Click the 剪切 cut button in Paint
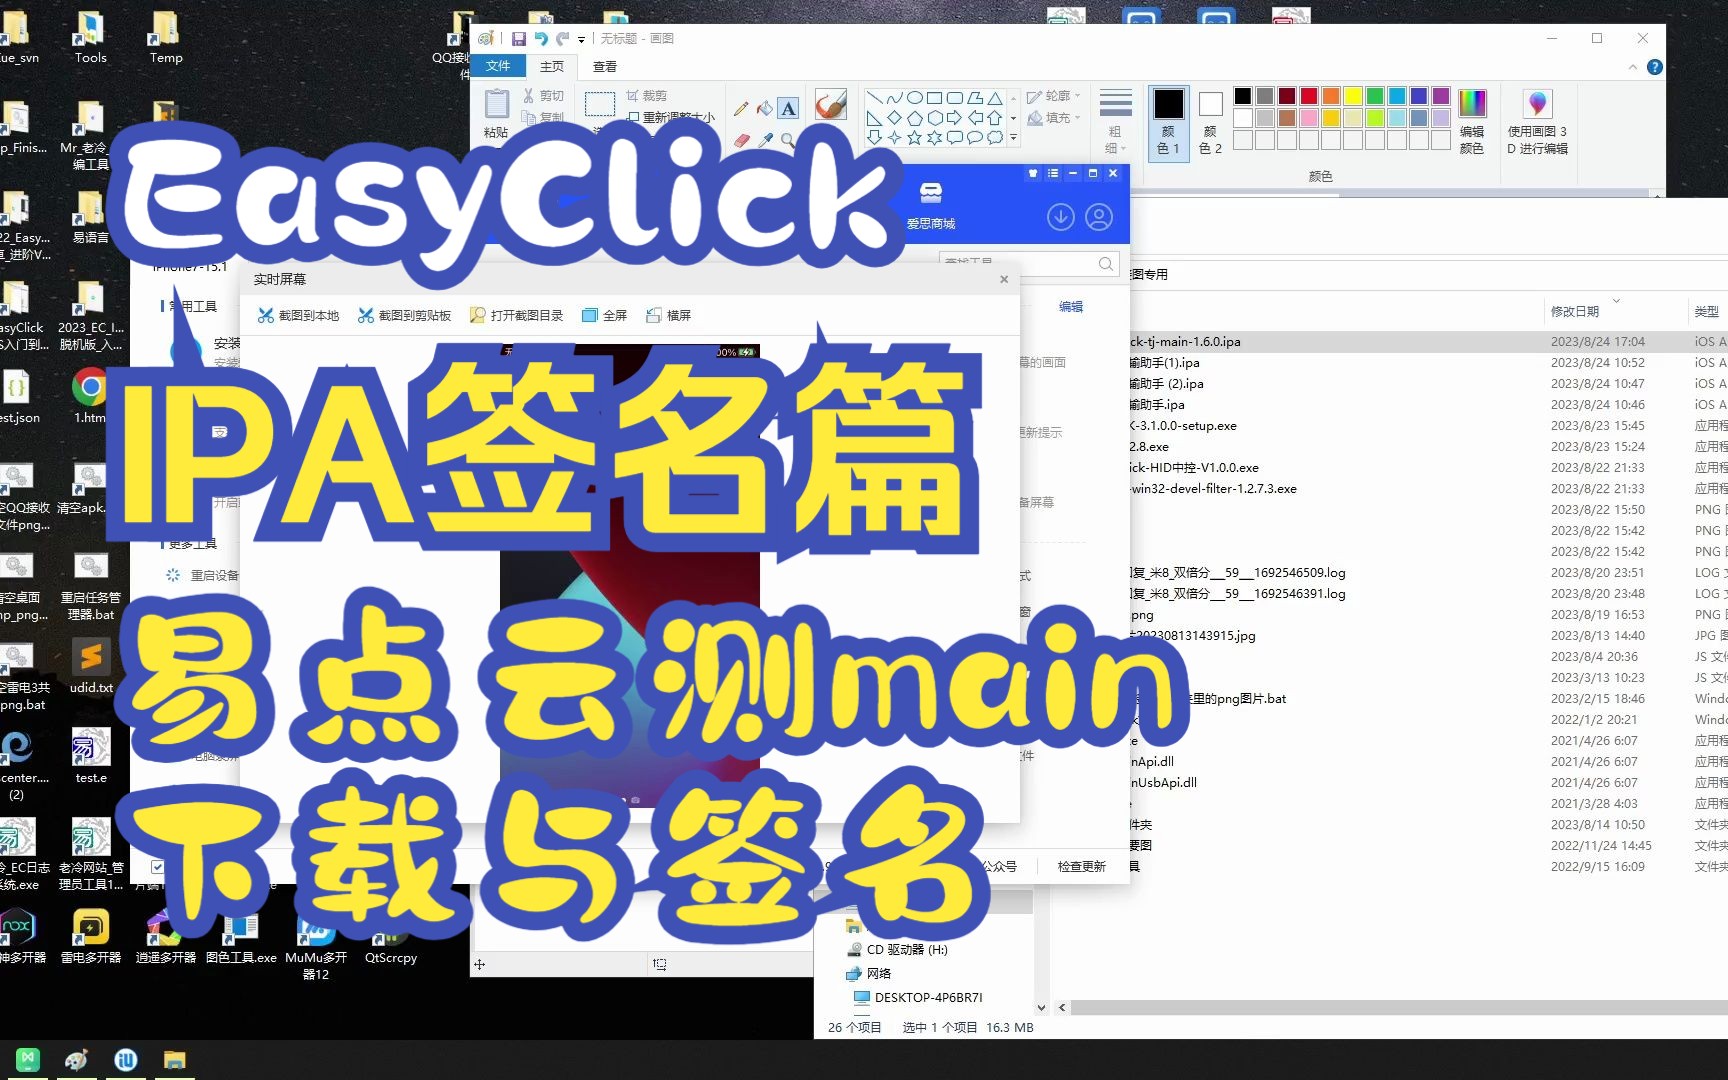Image resolution: width=1728 pixels, height=1080 pixels. pyautogui.click(x=543, y=96)
